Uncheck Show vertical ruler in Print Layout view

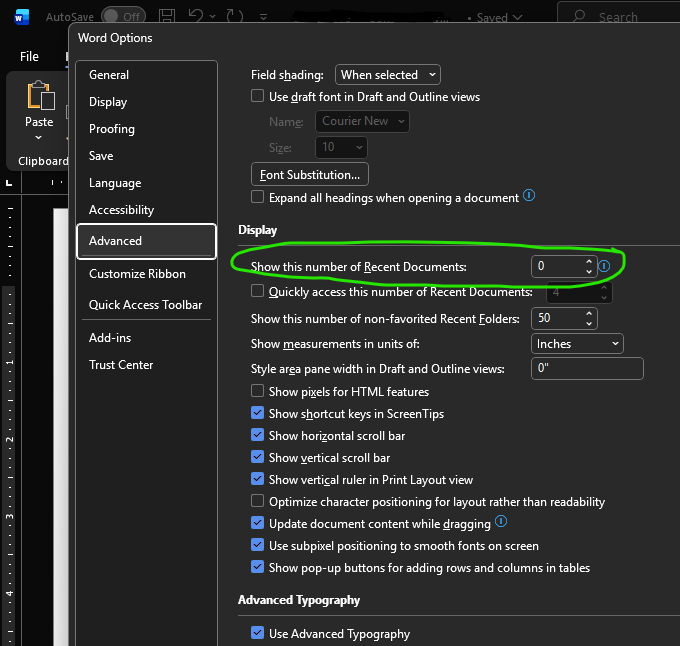pyautogui.click(x=257, y=479)
